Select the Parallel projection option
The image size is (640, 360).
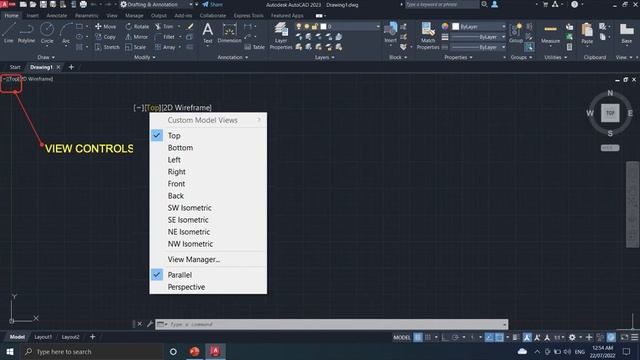coord(180,275)
